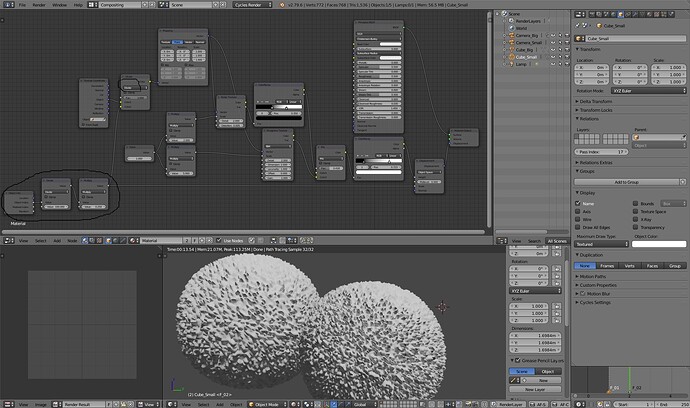Open the Modifiers wrench properties tab icon

[635, 15]
